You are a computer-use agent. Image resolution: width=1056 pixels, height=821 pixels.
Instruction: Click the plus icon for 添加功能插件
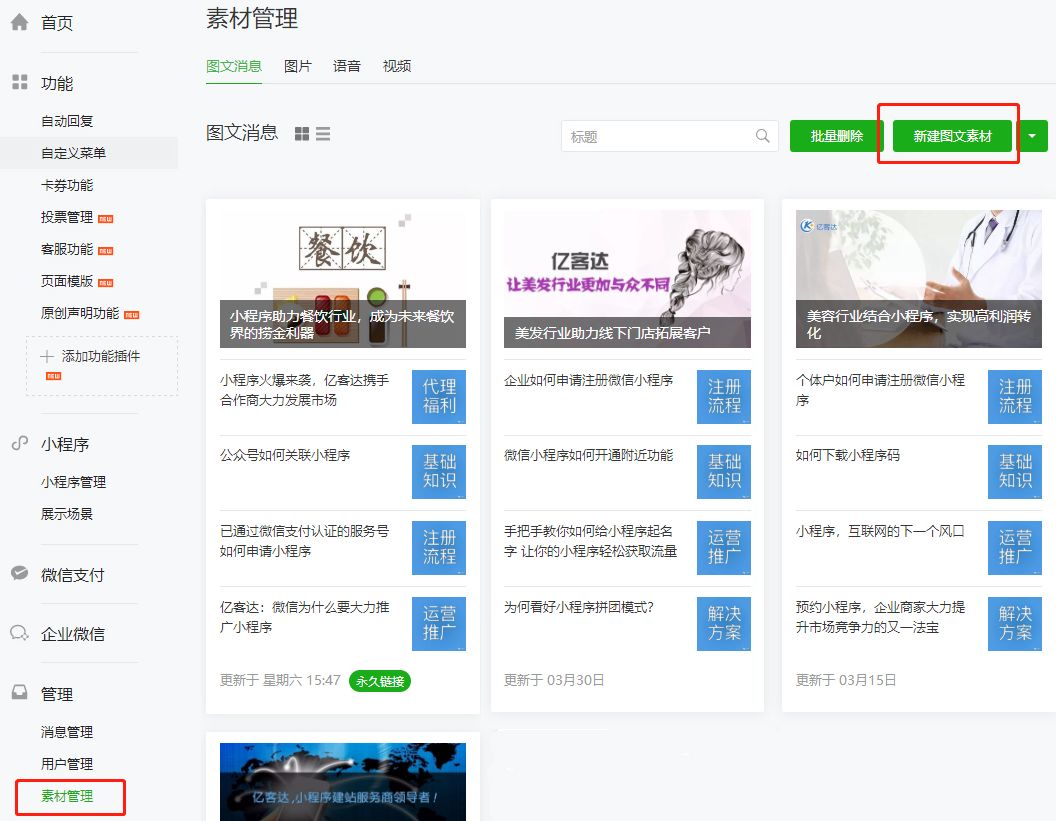(x=47, y=356)
